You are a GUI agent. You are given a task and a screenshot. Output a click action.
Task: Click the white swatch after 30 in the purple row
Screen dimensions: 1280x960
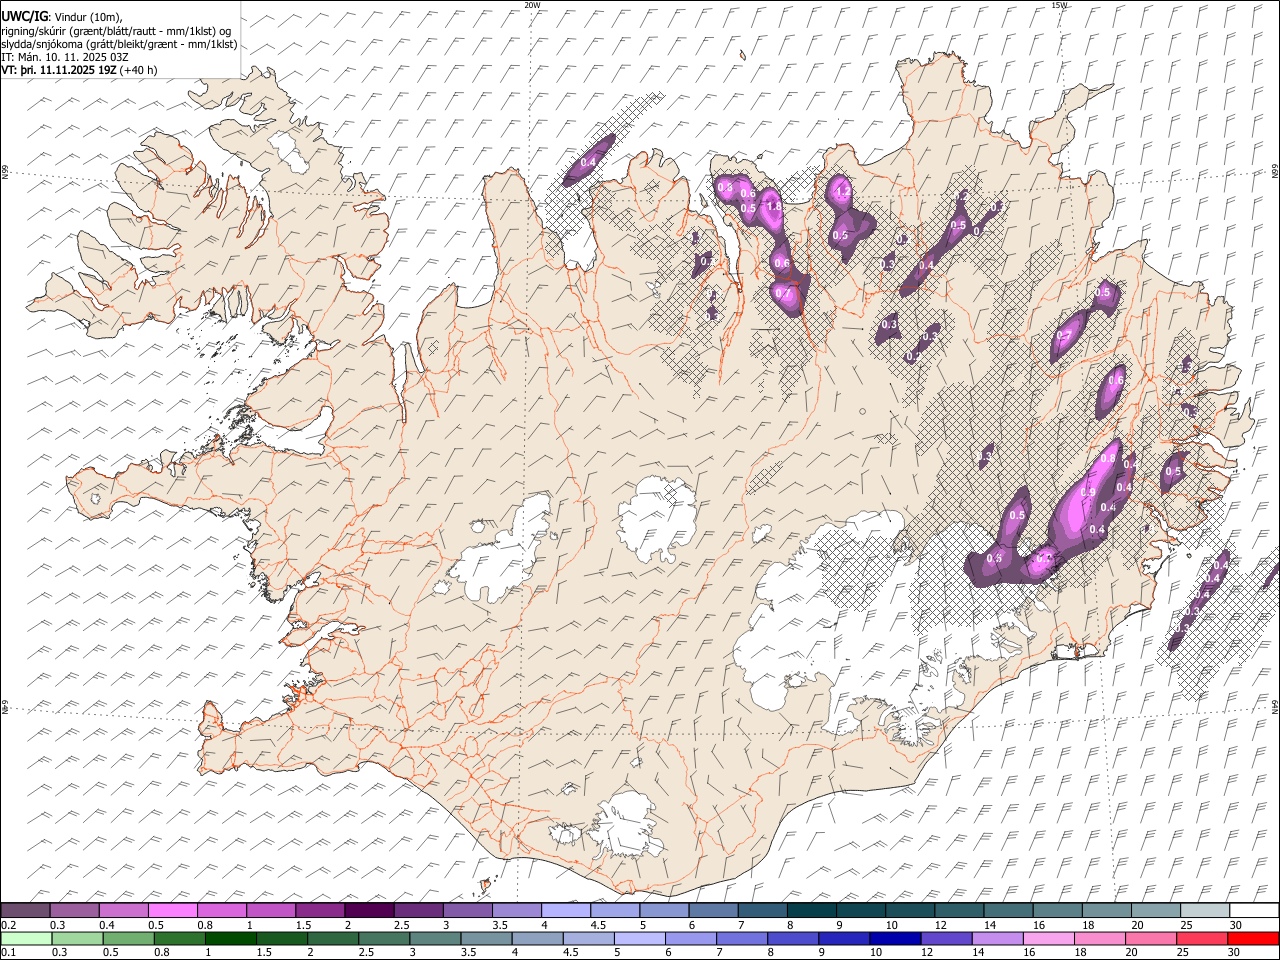click(1253, 911)
